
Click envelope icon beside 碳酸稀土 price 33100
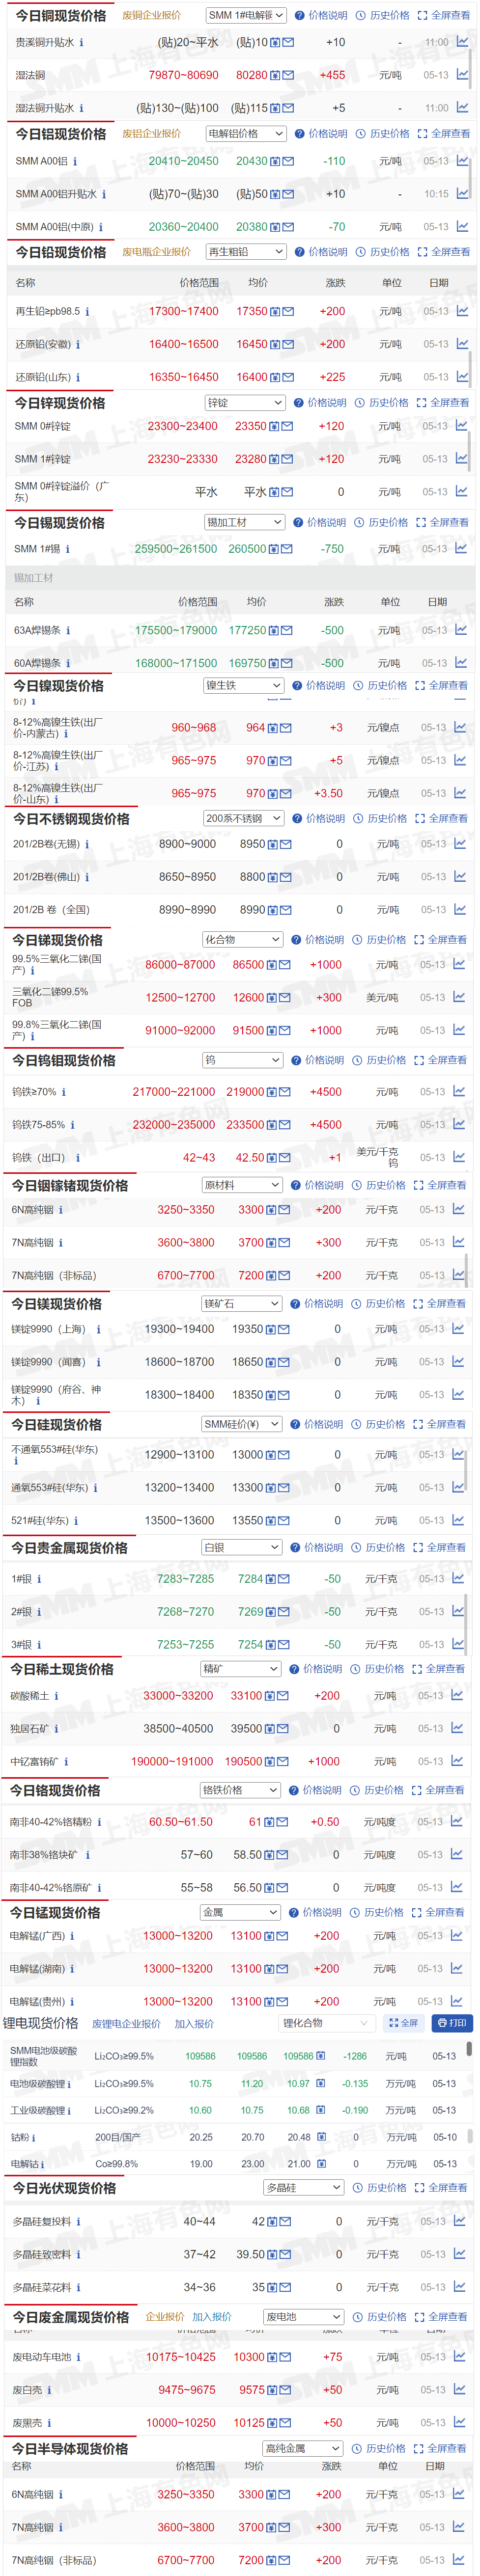283,1696
